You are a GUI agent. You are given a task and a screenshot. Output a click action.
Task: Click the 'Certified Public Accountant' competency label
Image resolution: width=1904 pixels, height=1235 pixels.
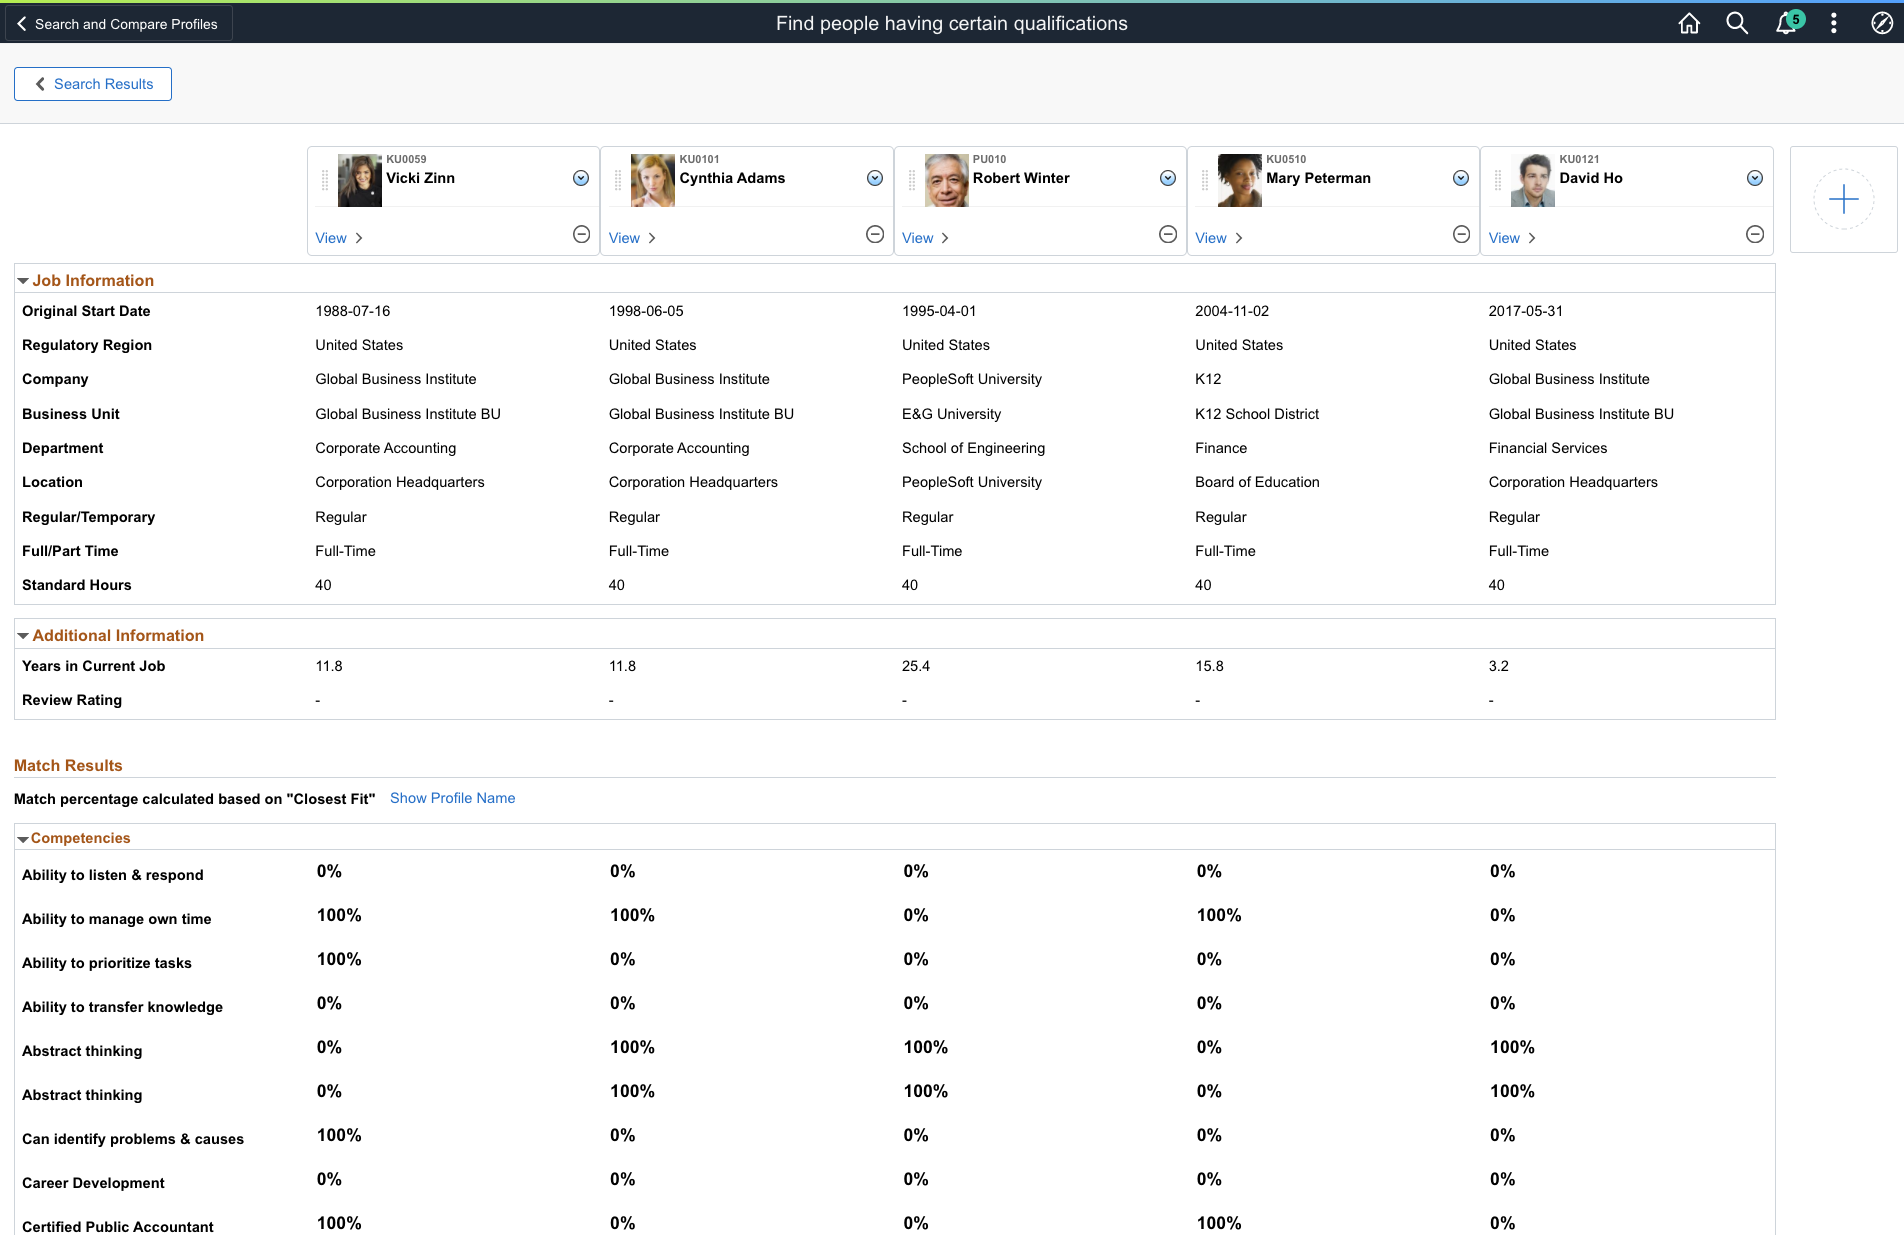(118, 1227)
